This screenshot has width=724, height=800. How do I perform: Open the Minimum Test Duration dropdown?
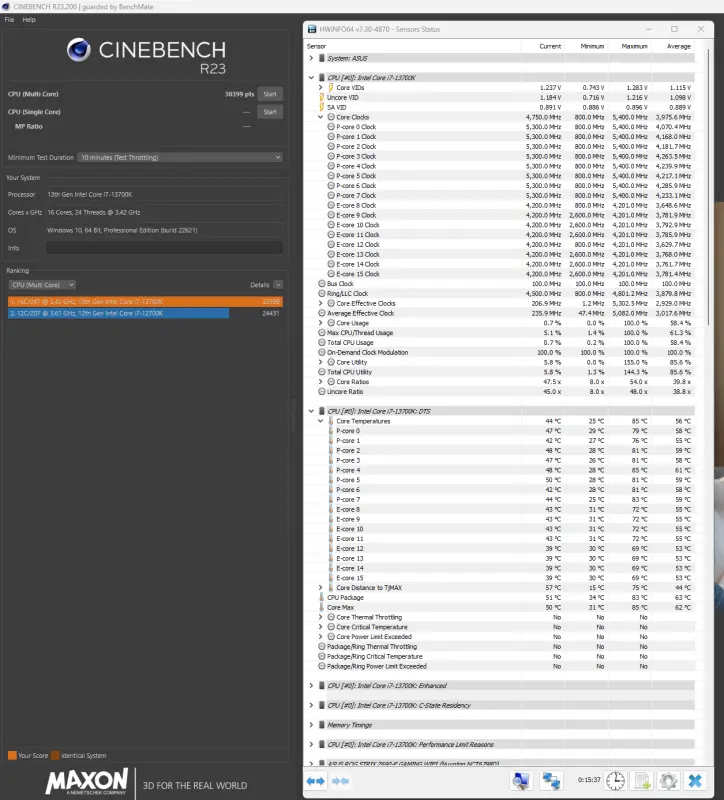pos(180,157)
